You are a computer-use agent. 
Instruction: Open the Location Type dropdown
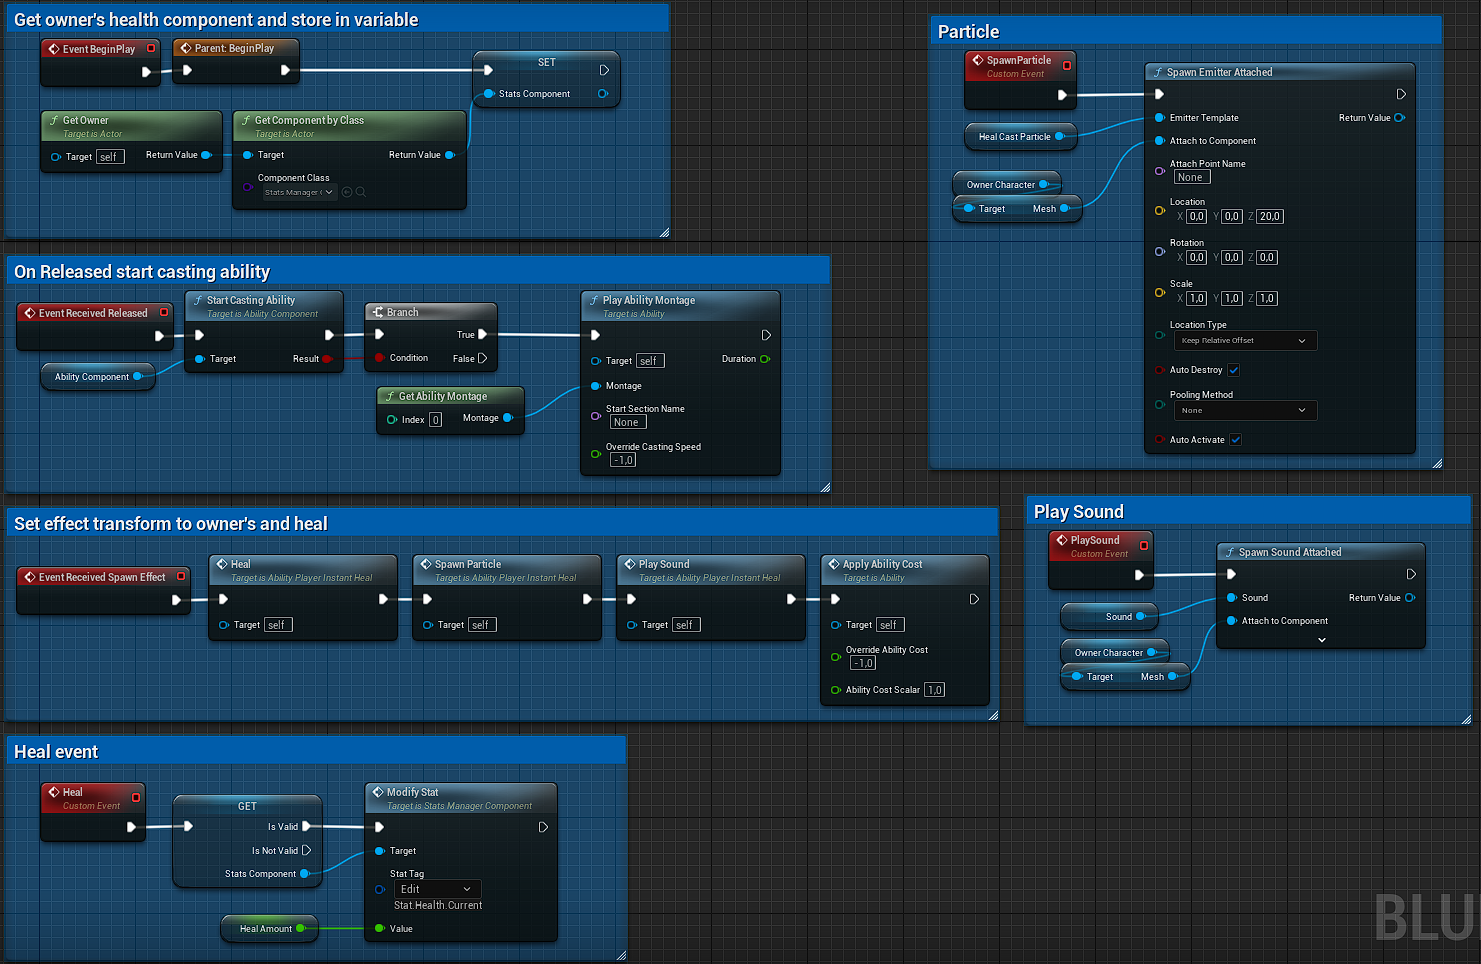(1244, 341)
